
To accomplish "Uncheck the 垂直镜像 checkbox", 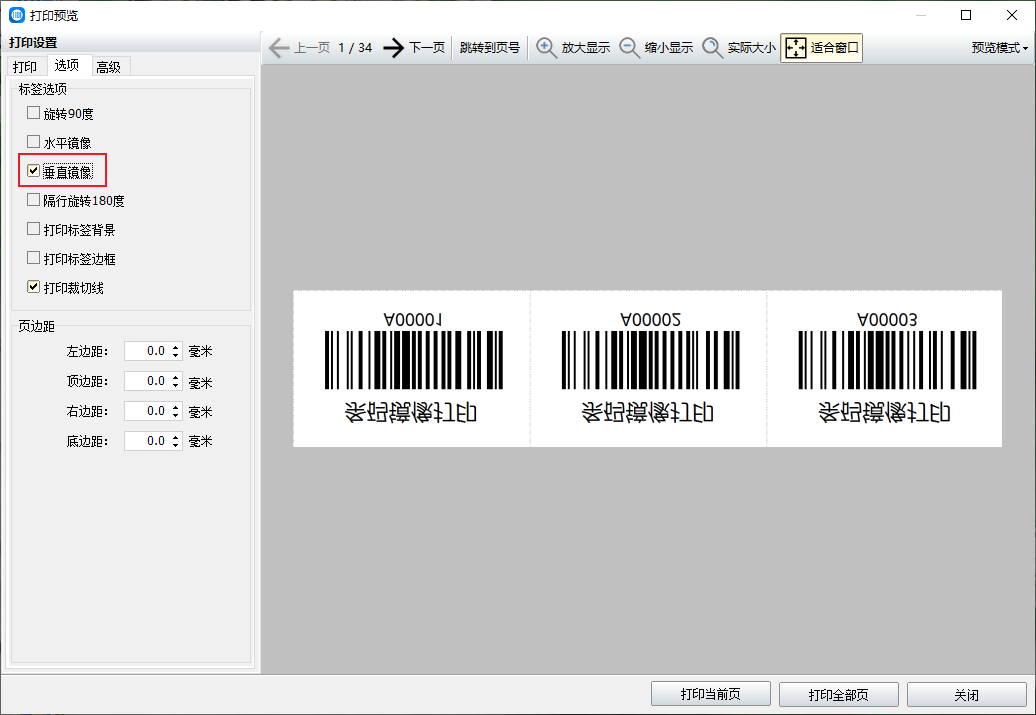I will coord(33,171).
